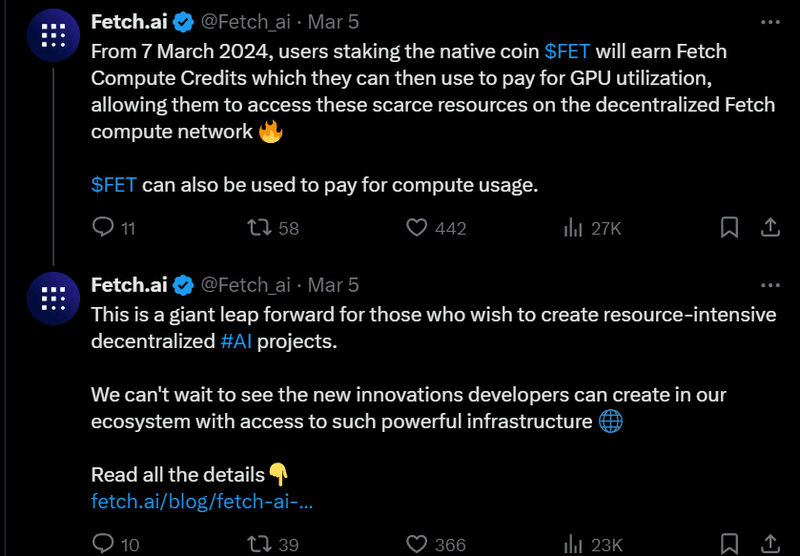Screen dimensions: 800x556
Task: Share the first Fetch.ai tweet
Action: pos(770,228)
